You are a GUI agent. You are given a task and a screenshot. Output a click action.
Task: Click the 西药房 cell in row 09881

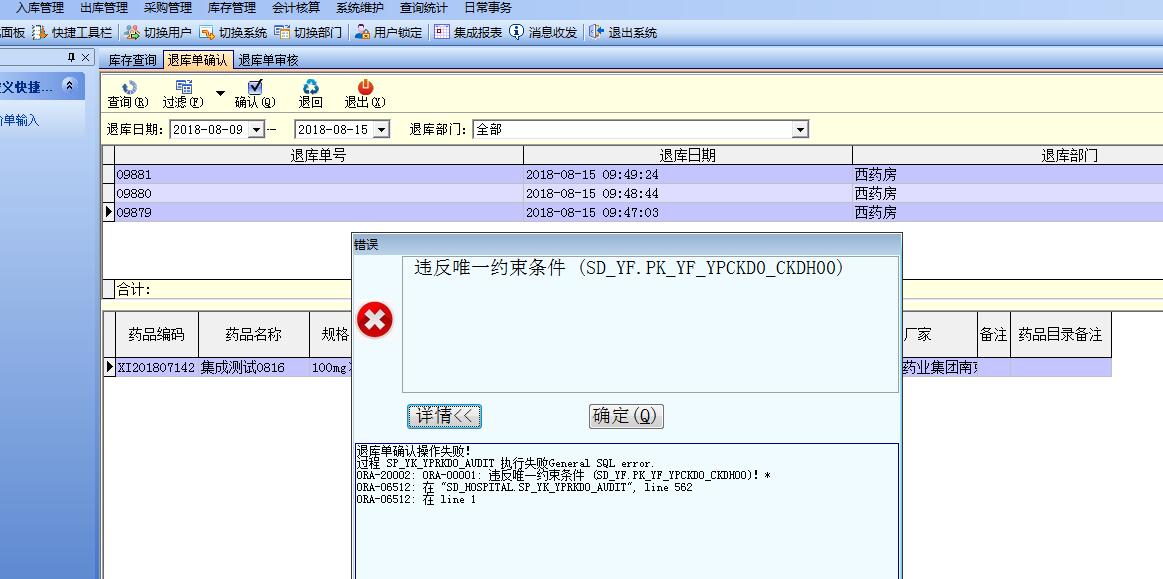click(x=1007, y=175)
